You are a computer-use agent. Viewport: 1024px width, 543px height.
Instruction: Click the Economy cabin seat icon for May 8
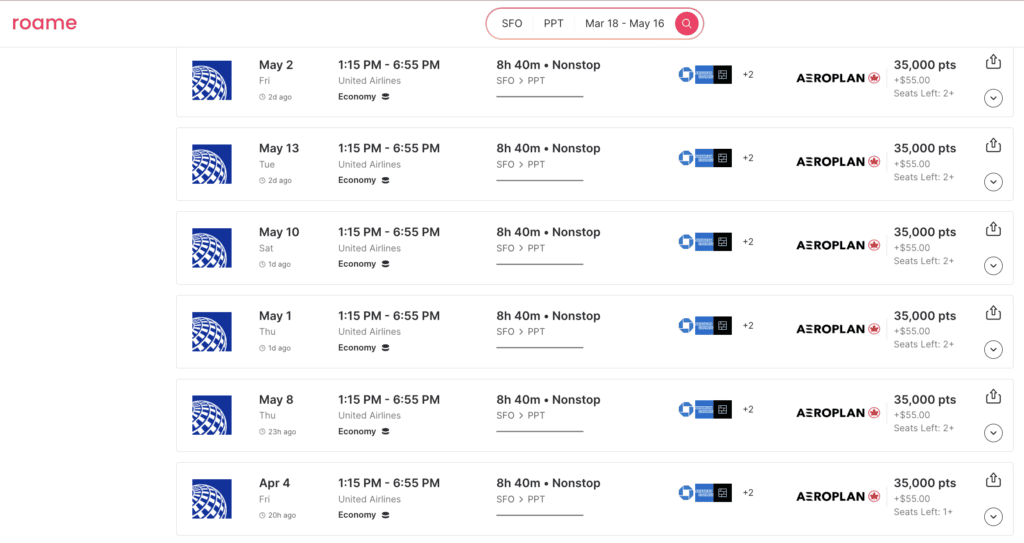386,432
